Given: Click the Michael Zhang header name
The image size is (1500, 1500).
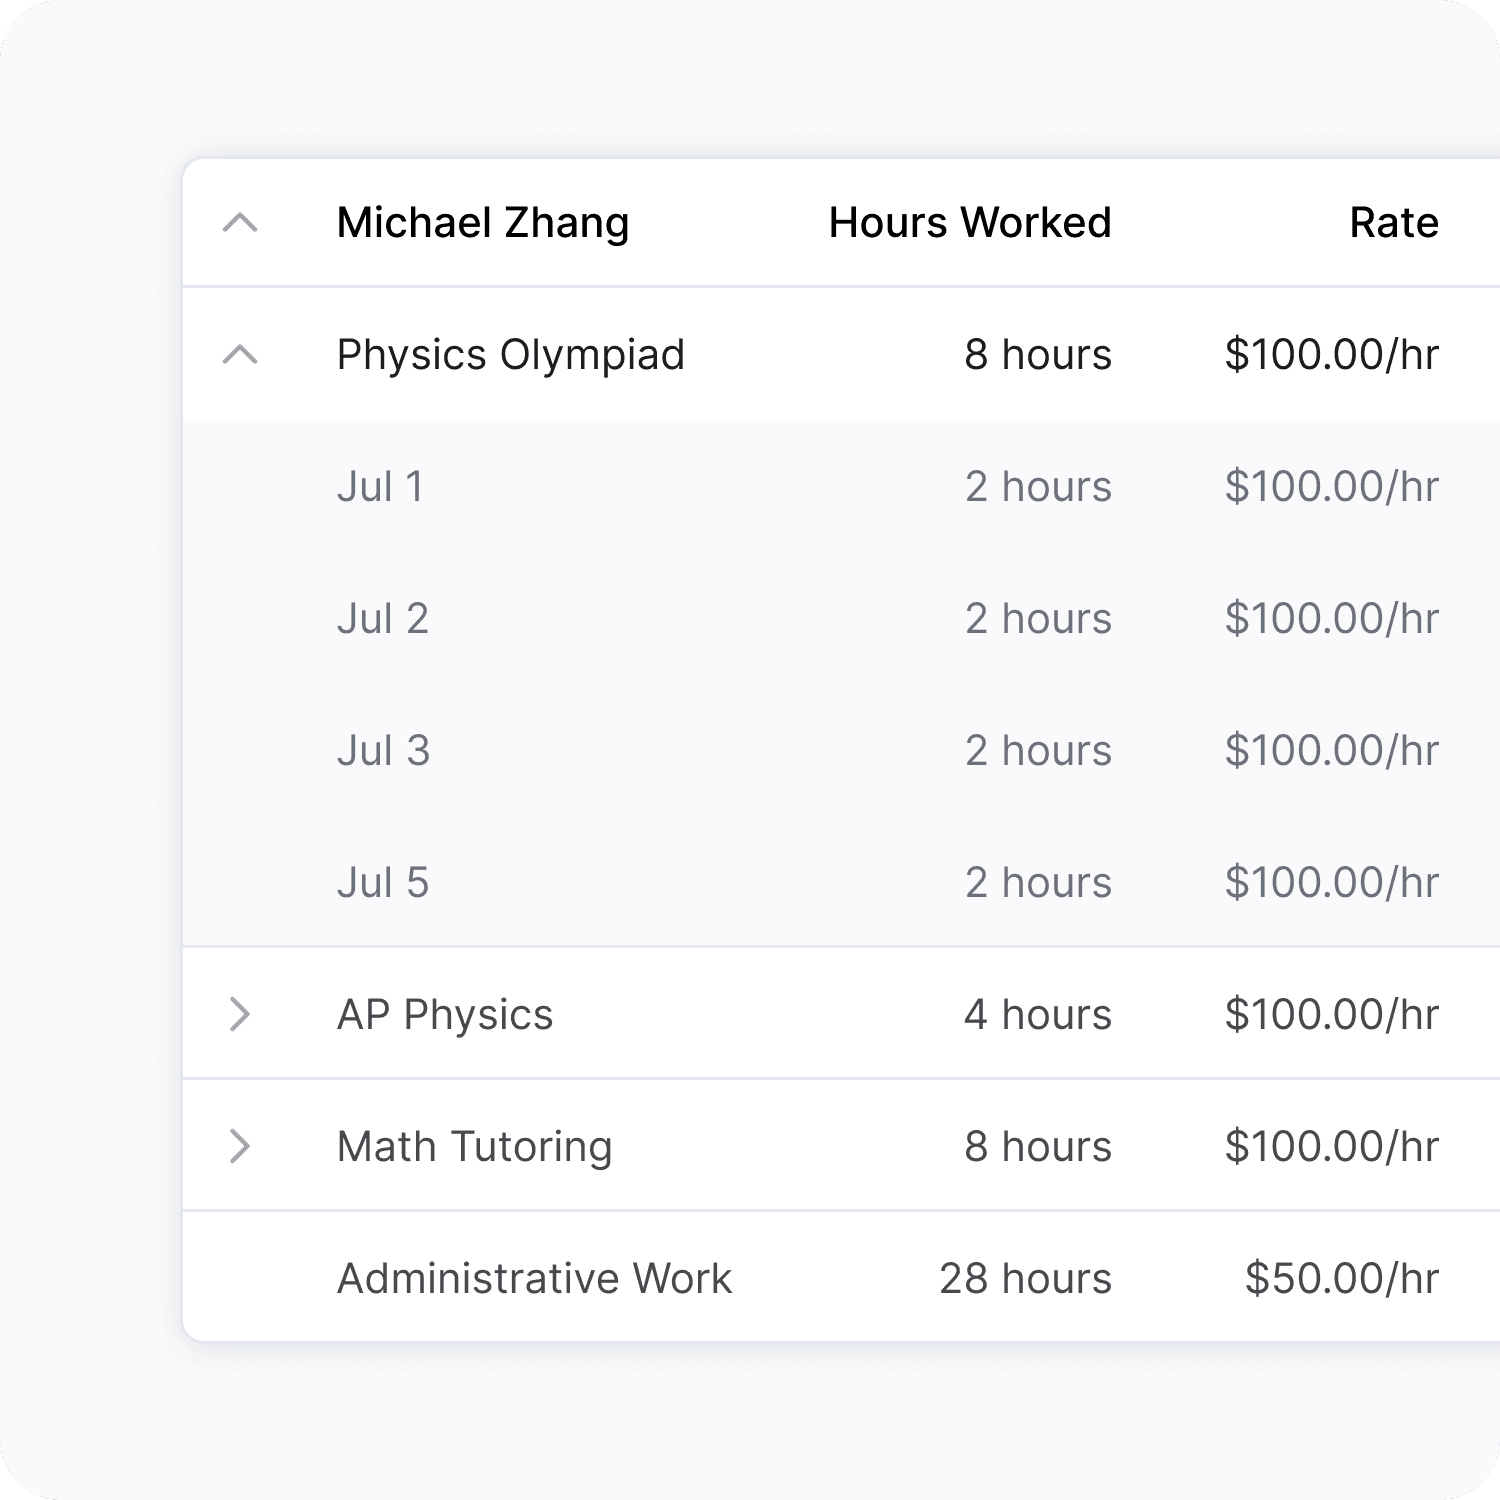Looking at the screenshot, I should [483, 223].
